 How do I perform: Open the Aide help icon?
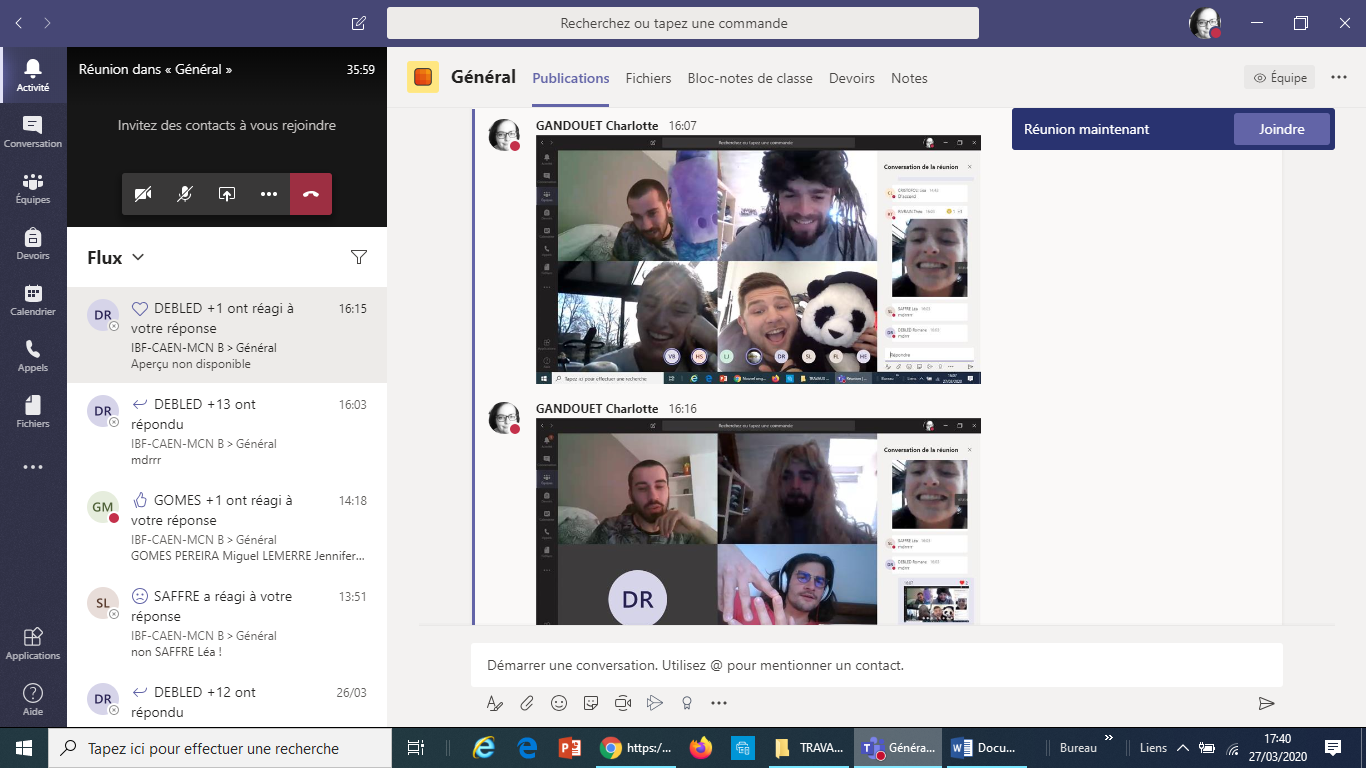(33, 699)
